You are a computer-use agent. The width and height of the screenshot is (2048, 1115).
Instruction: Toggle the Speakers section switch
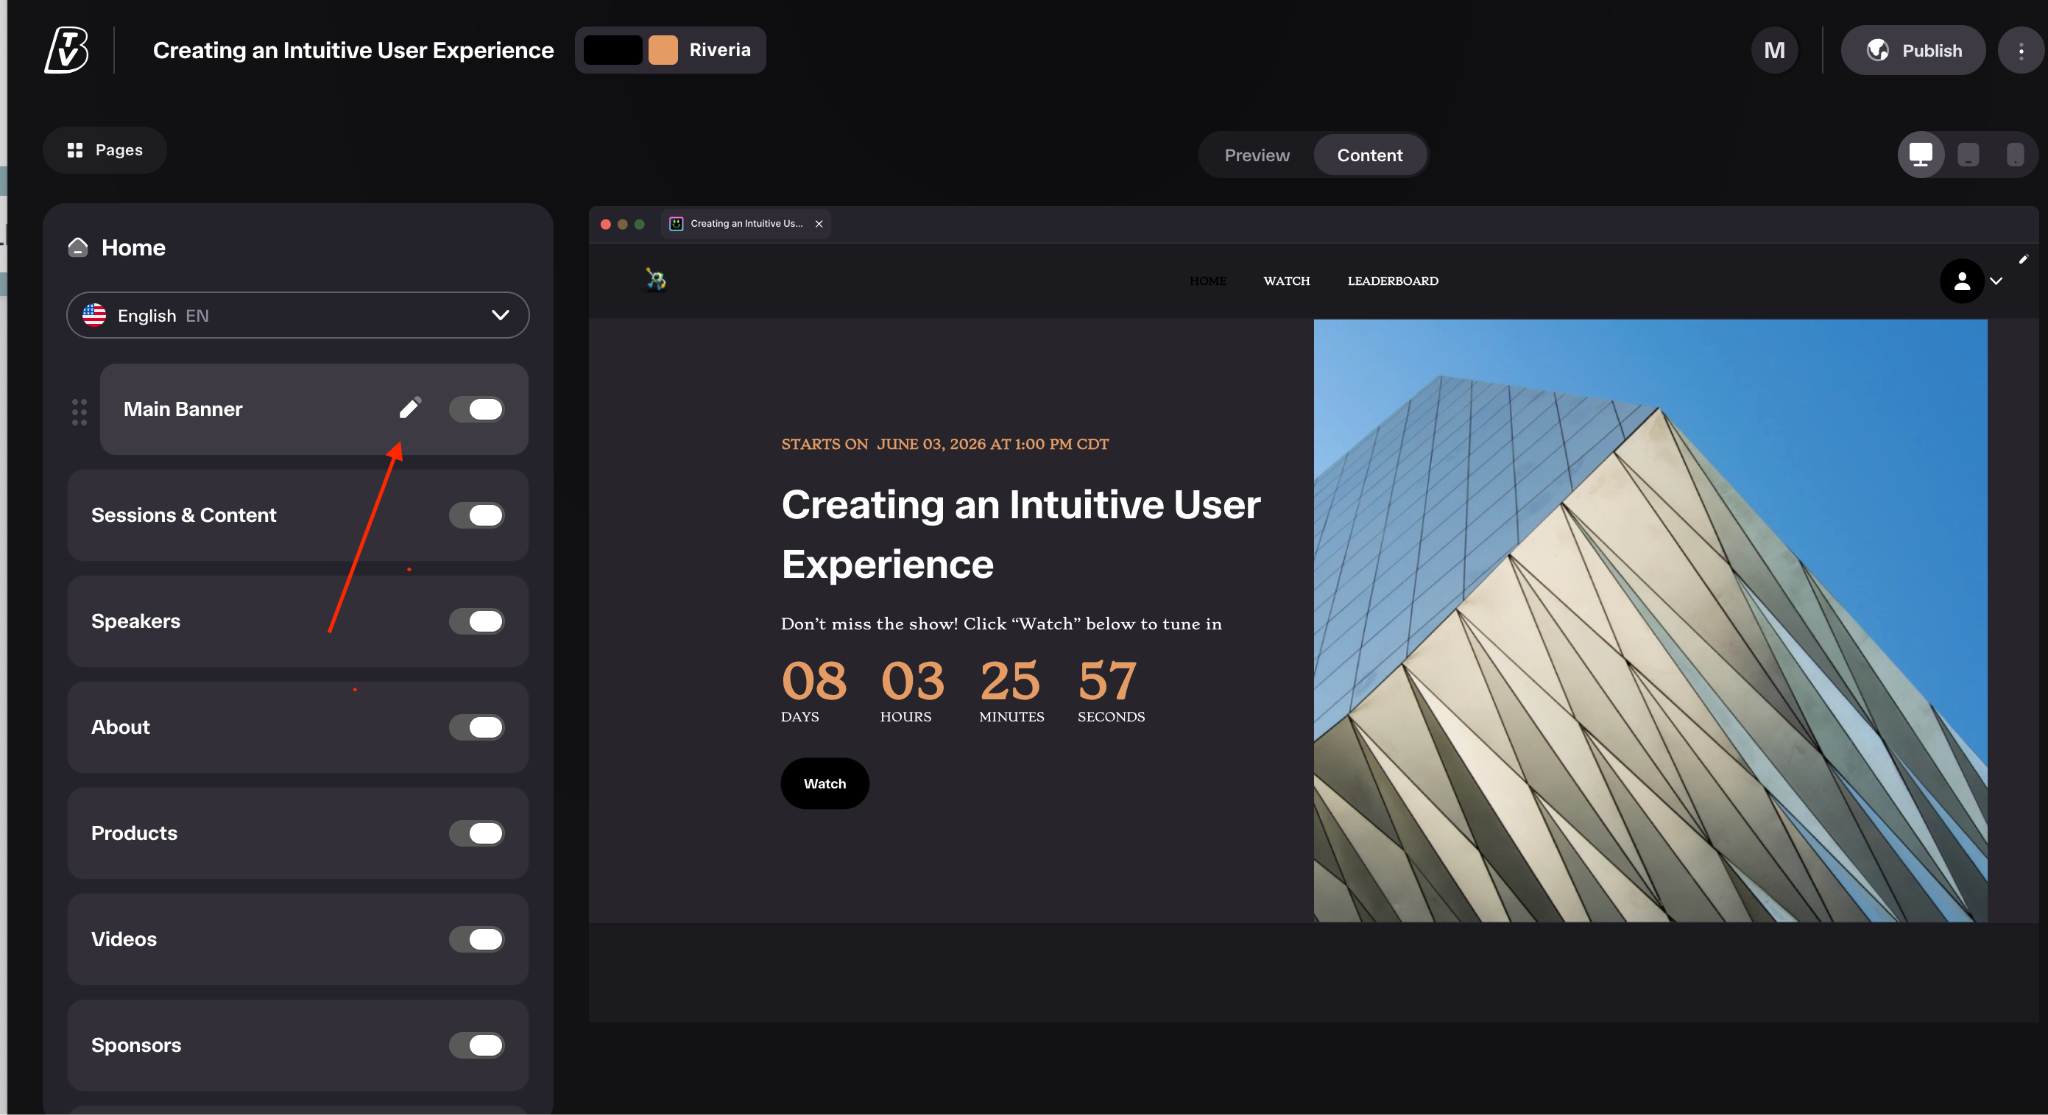click(x=477, y=621)
